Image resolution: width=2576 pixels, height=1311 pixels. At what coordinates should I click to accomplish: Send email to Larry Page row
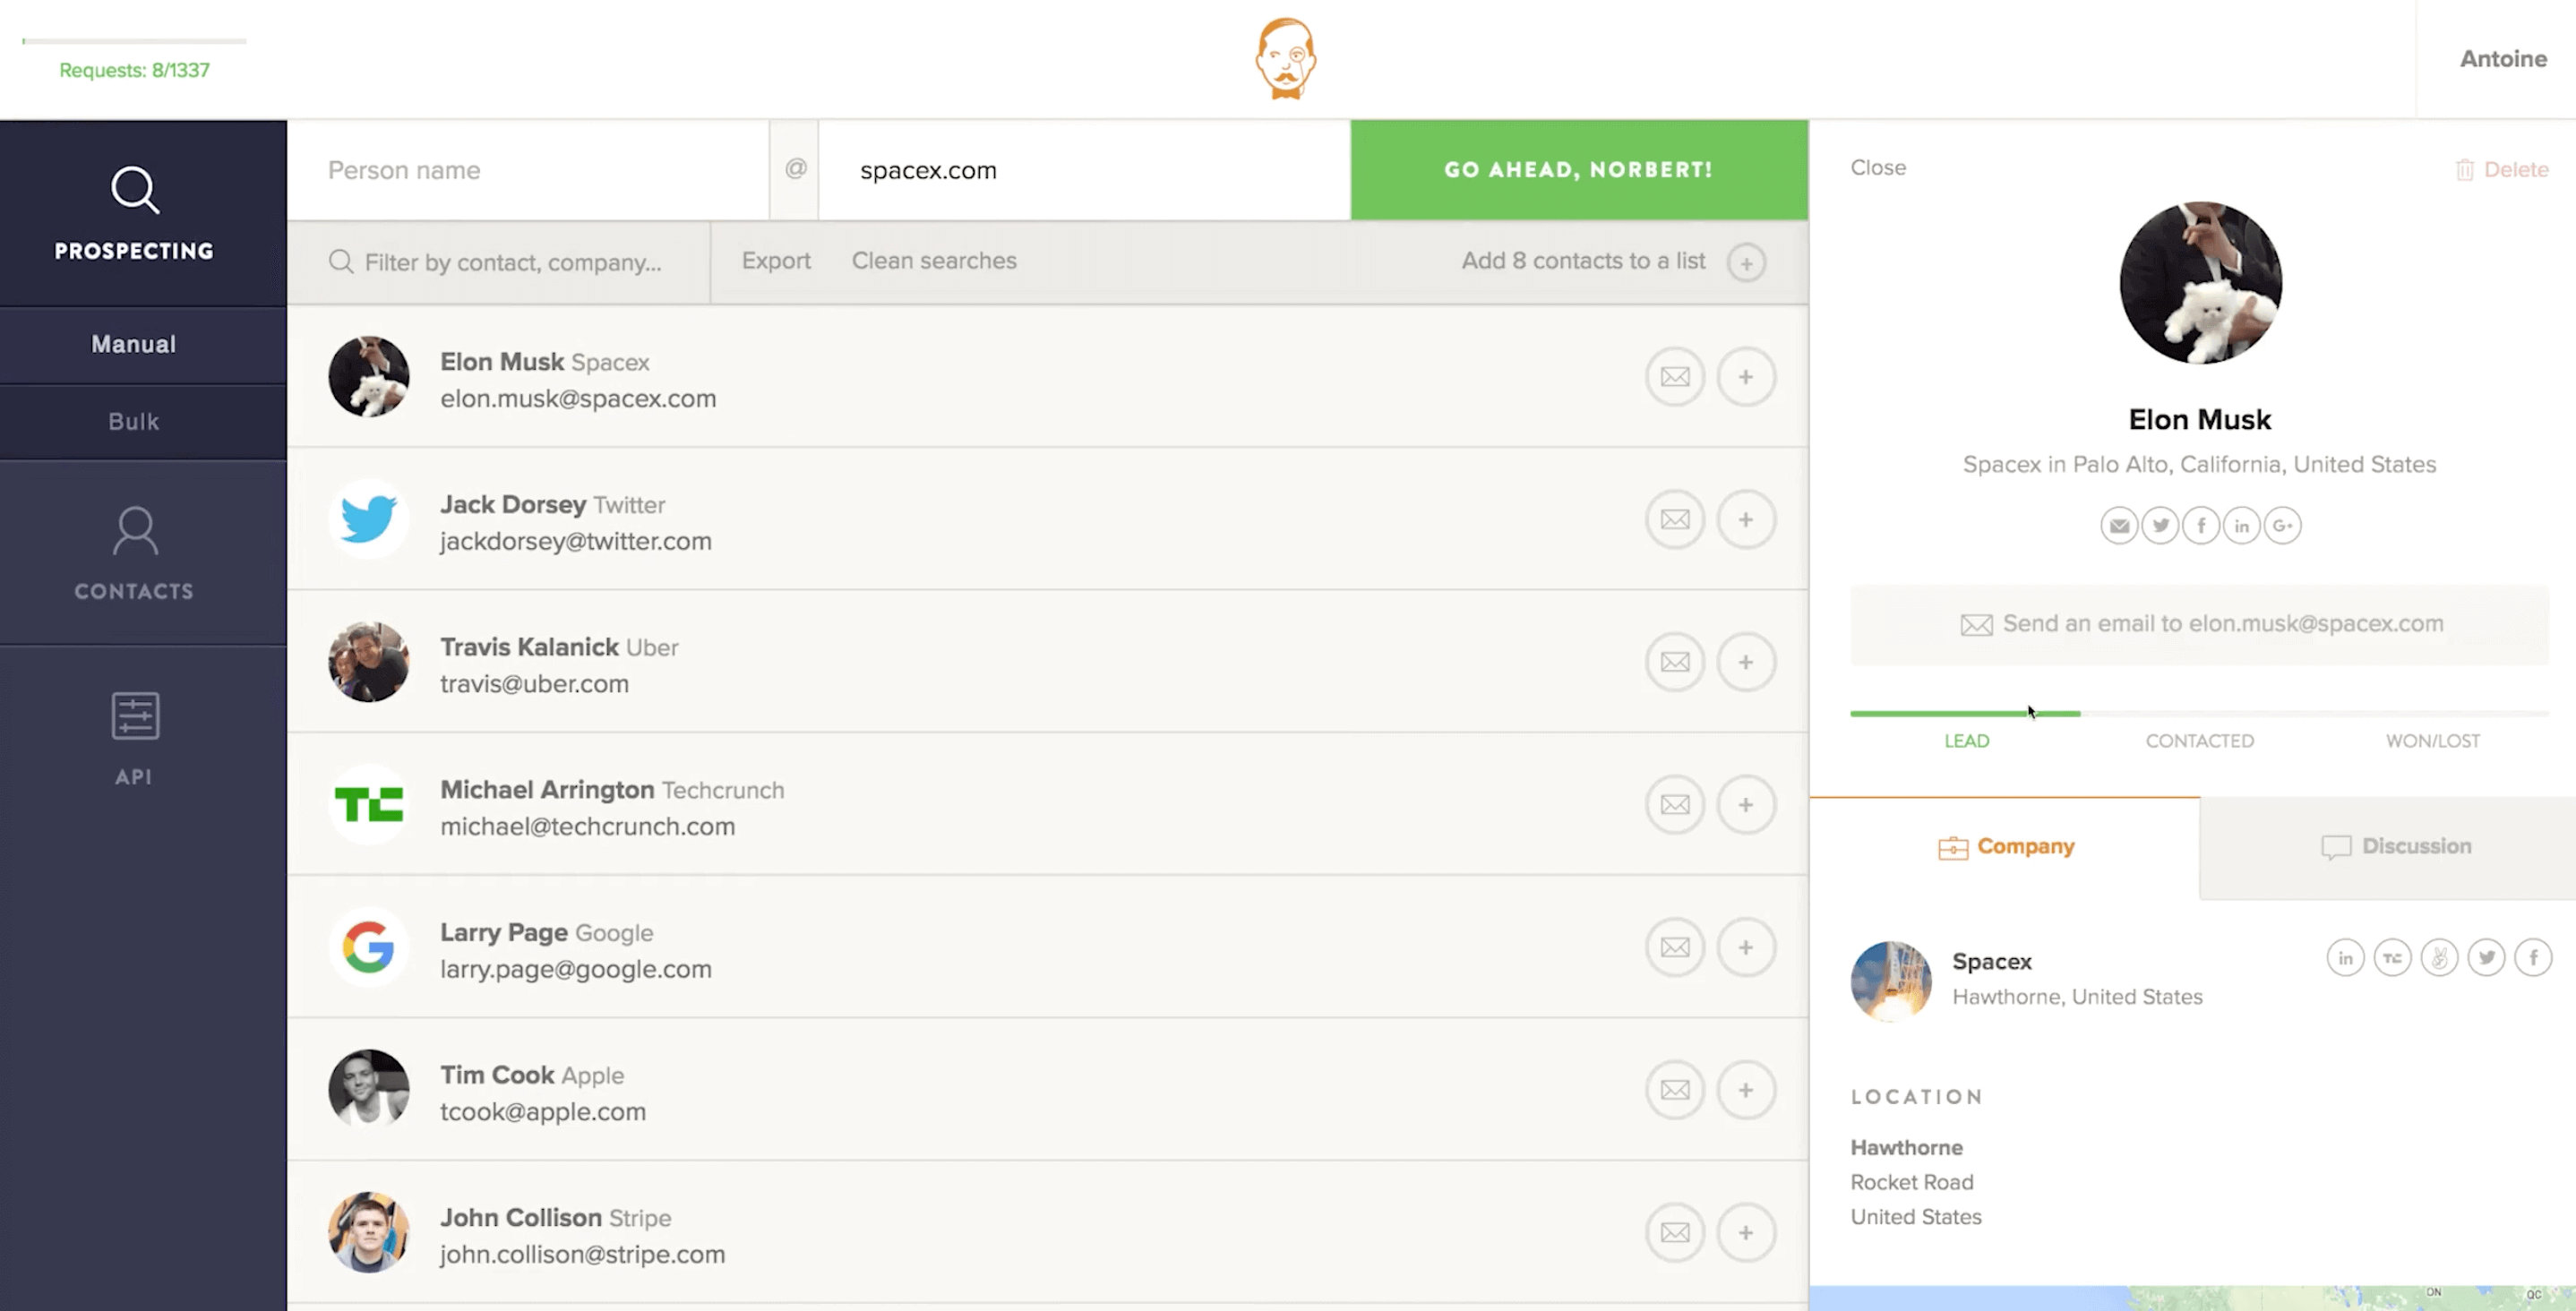click(1675, 947)
